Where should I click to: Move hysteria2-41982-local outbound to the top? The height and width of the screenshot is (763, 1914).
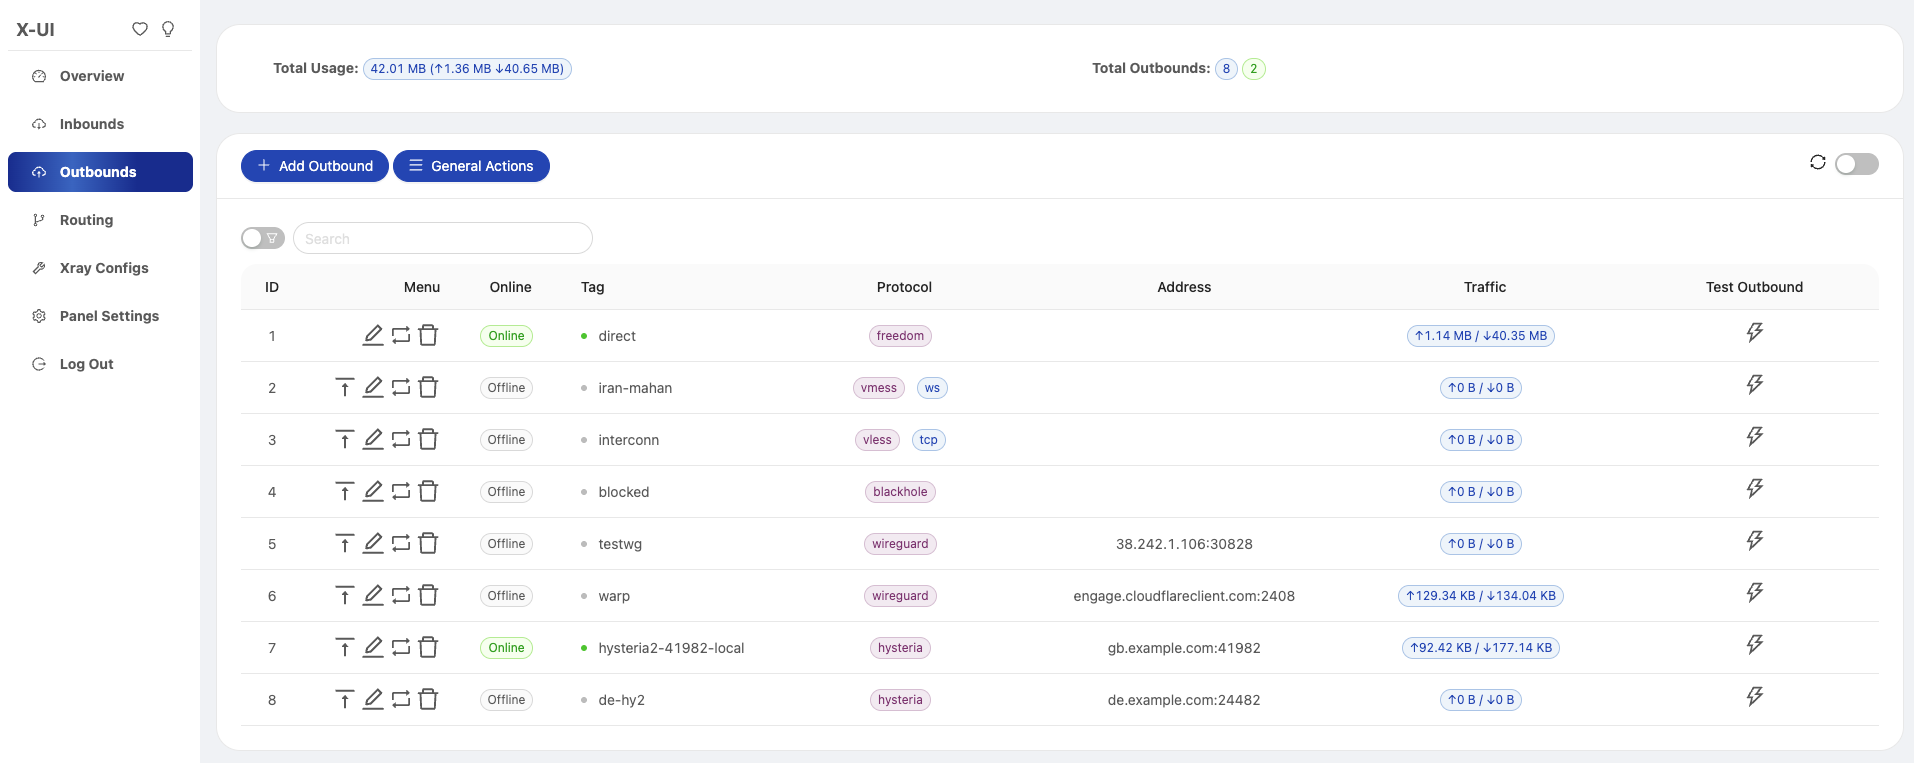(345, 647)
